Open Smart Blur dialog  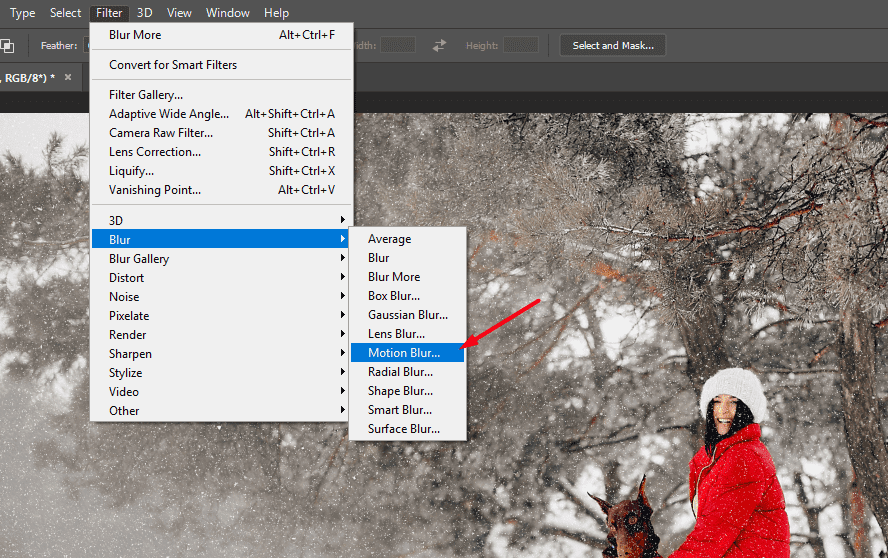pos(408,410)
